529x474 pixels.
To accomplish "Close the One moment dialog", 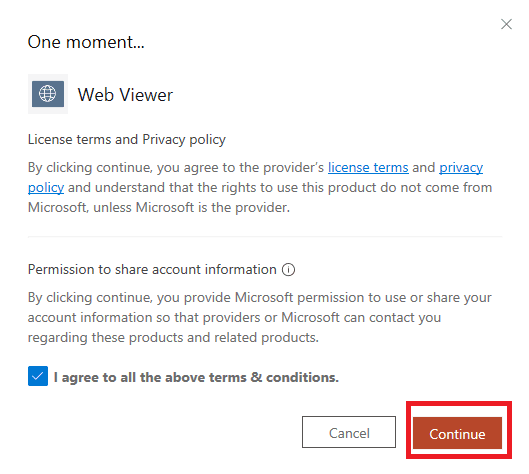I will (506, 24).
